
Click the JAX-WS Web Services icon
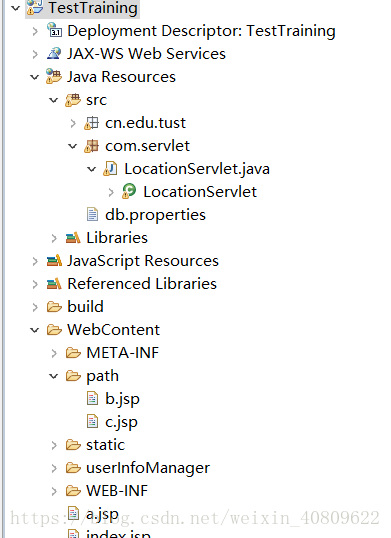[54, 54]
